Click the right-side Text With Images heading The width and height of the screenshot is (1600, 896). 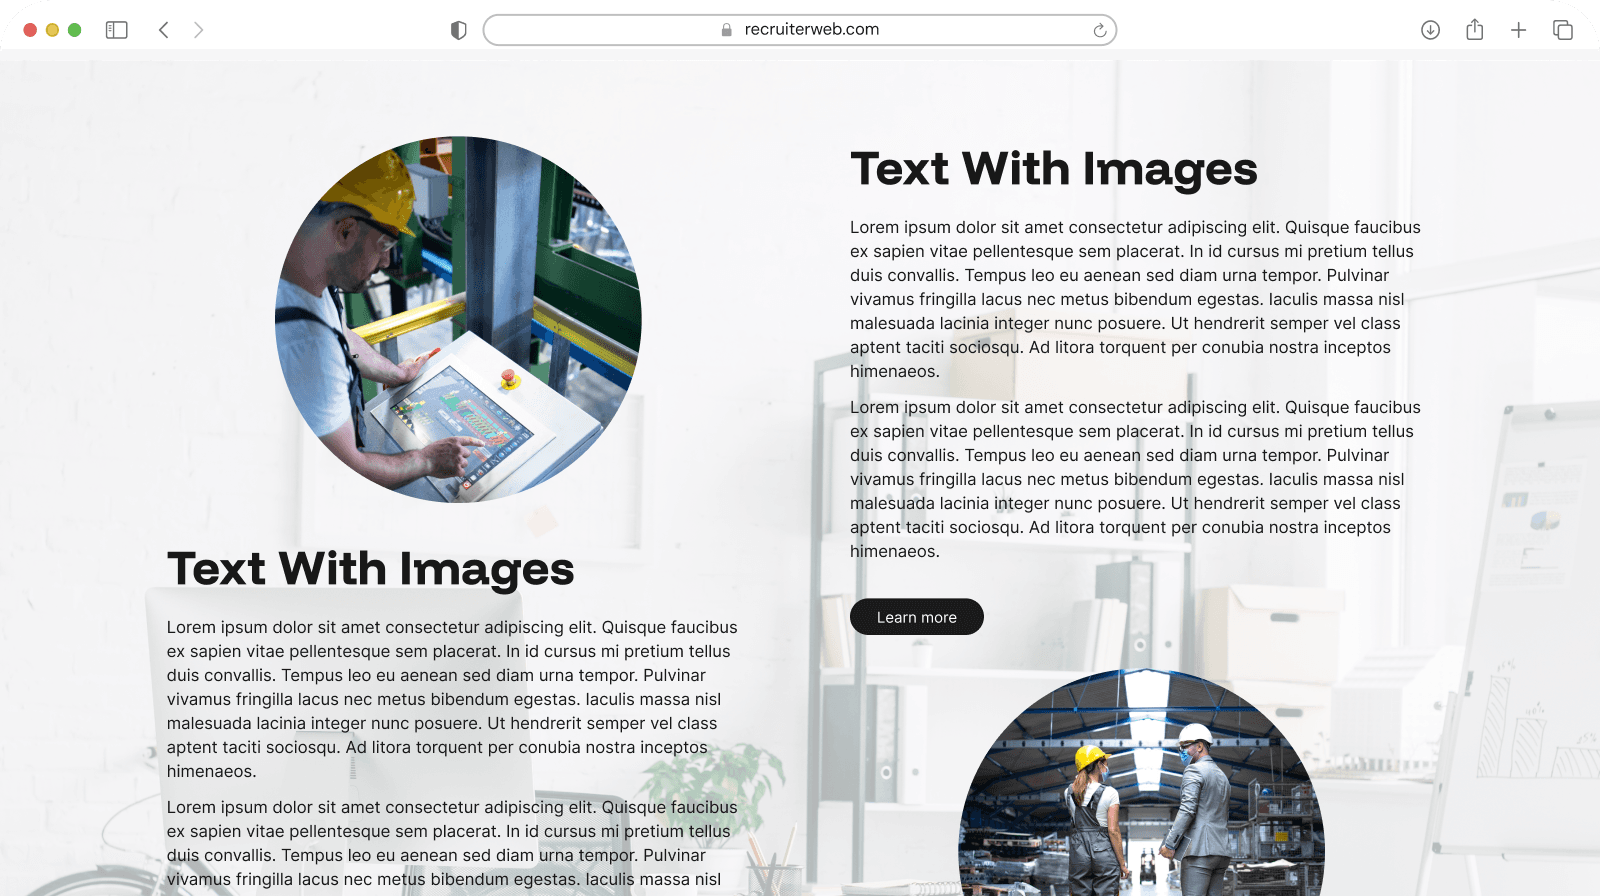click(x=1054, y=169)
